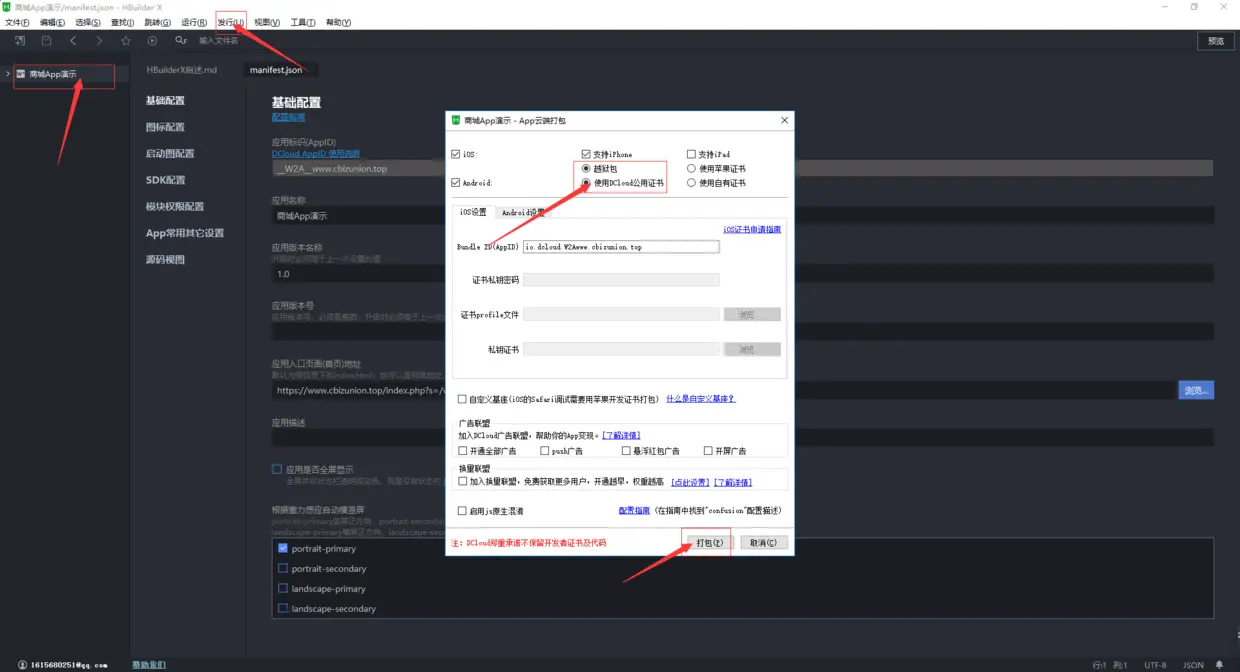Image resolution: width=1240 pixels, height=672 pixels.
Task: Open the 选择(S) menu
Action: 88,22
